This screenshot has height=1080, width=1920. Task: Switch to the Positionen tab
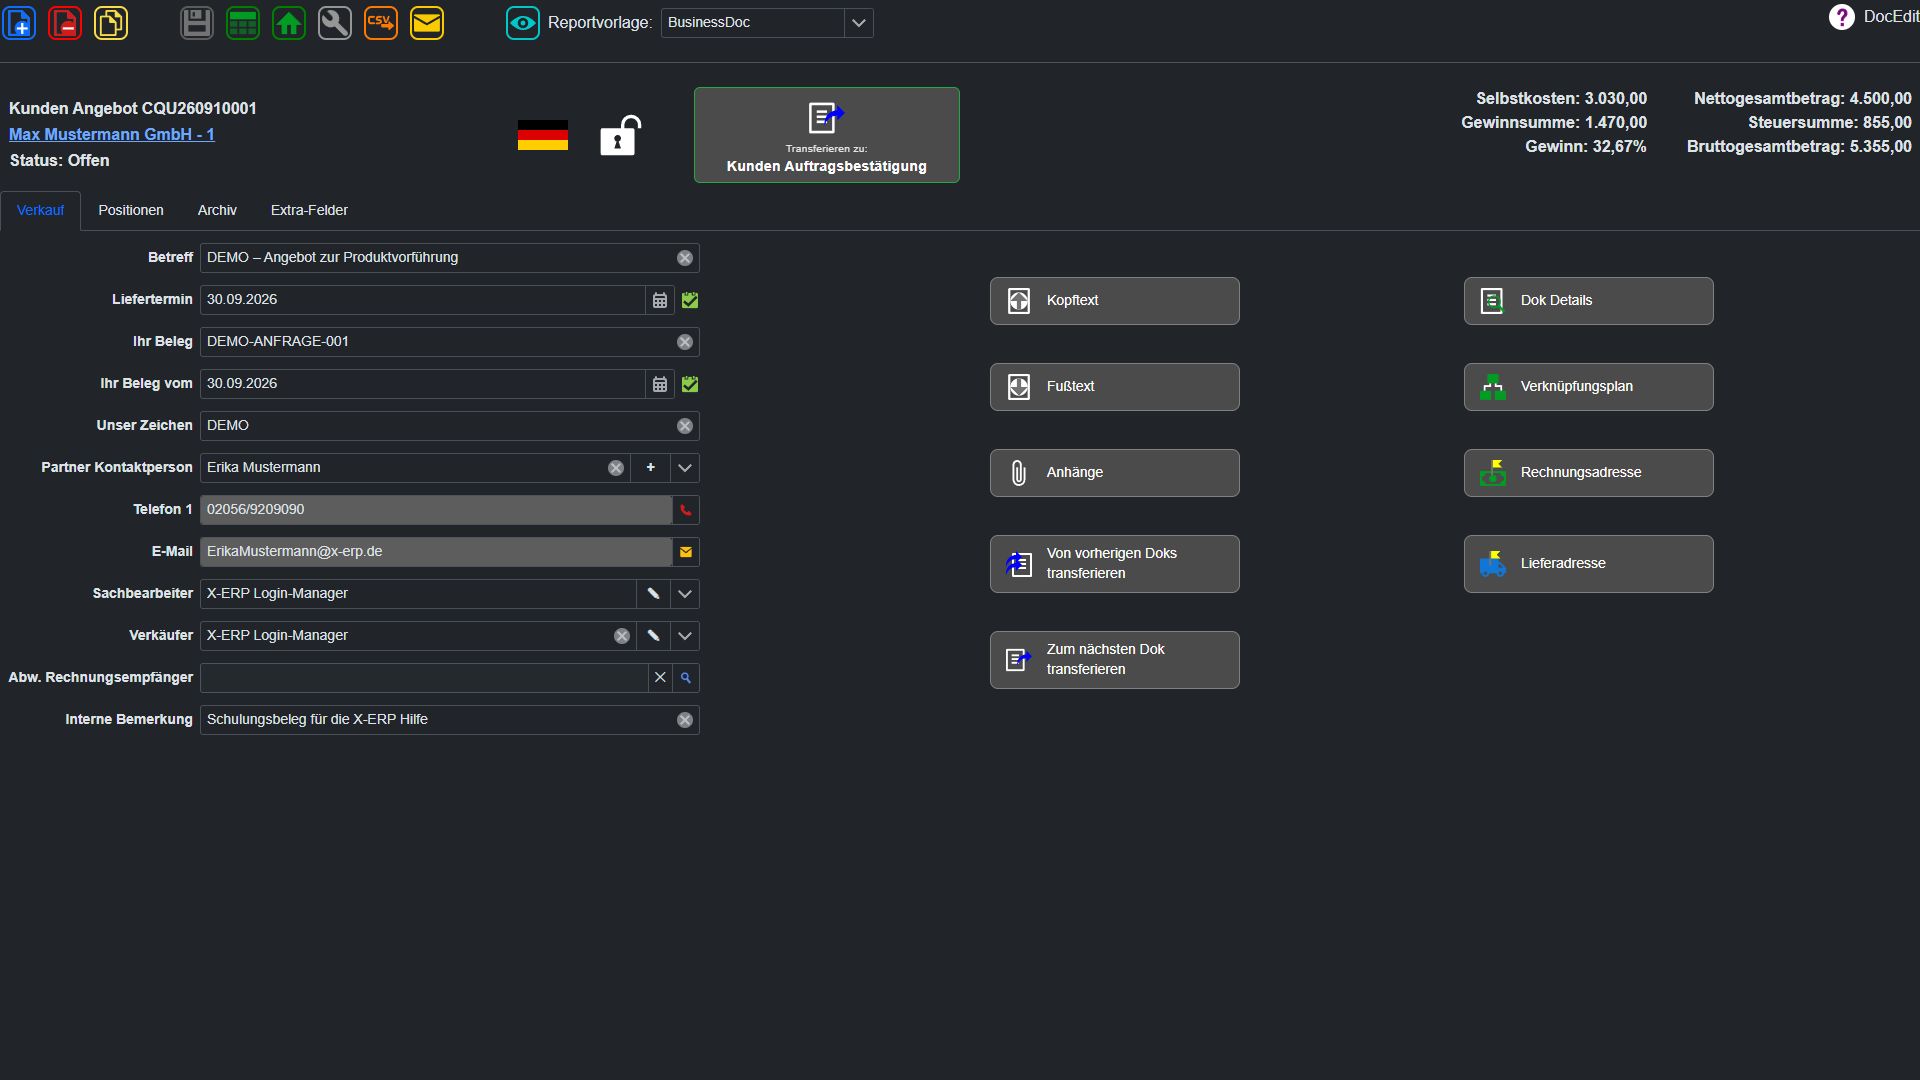131,210
